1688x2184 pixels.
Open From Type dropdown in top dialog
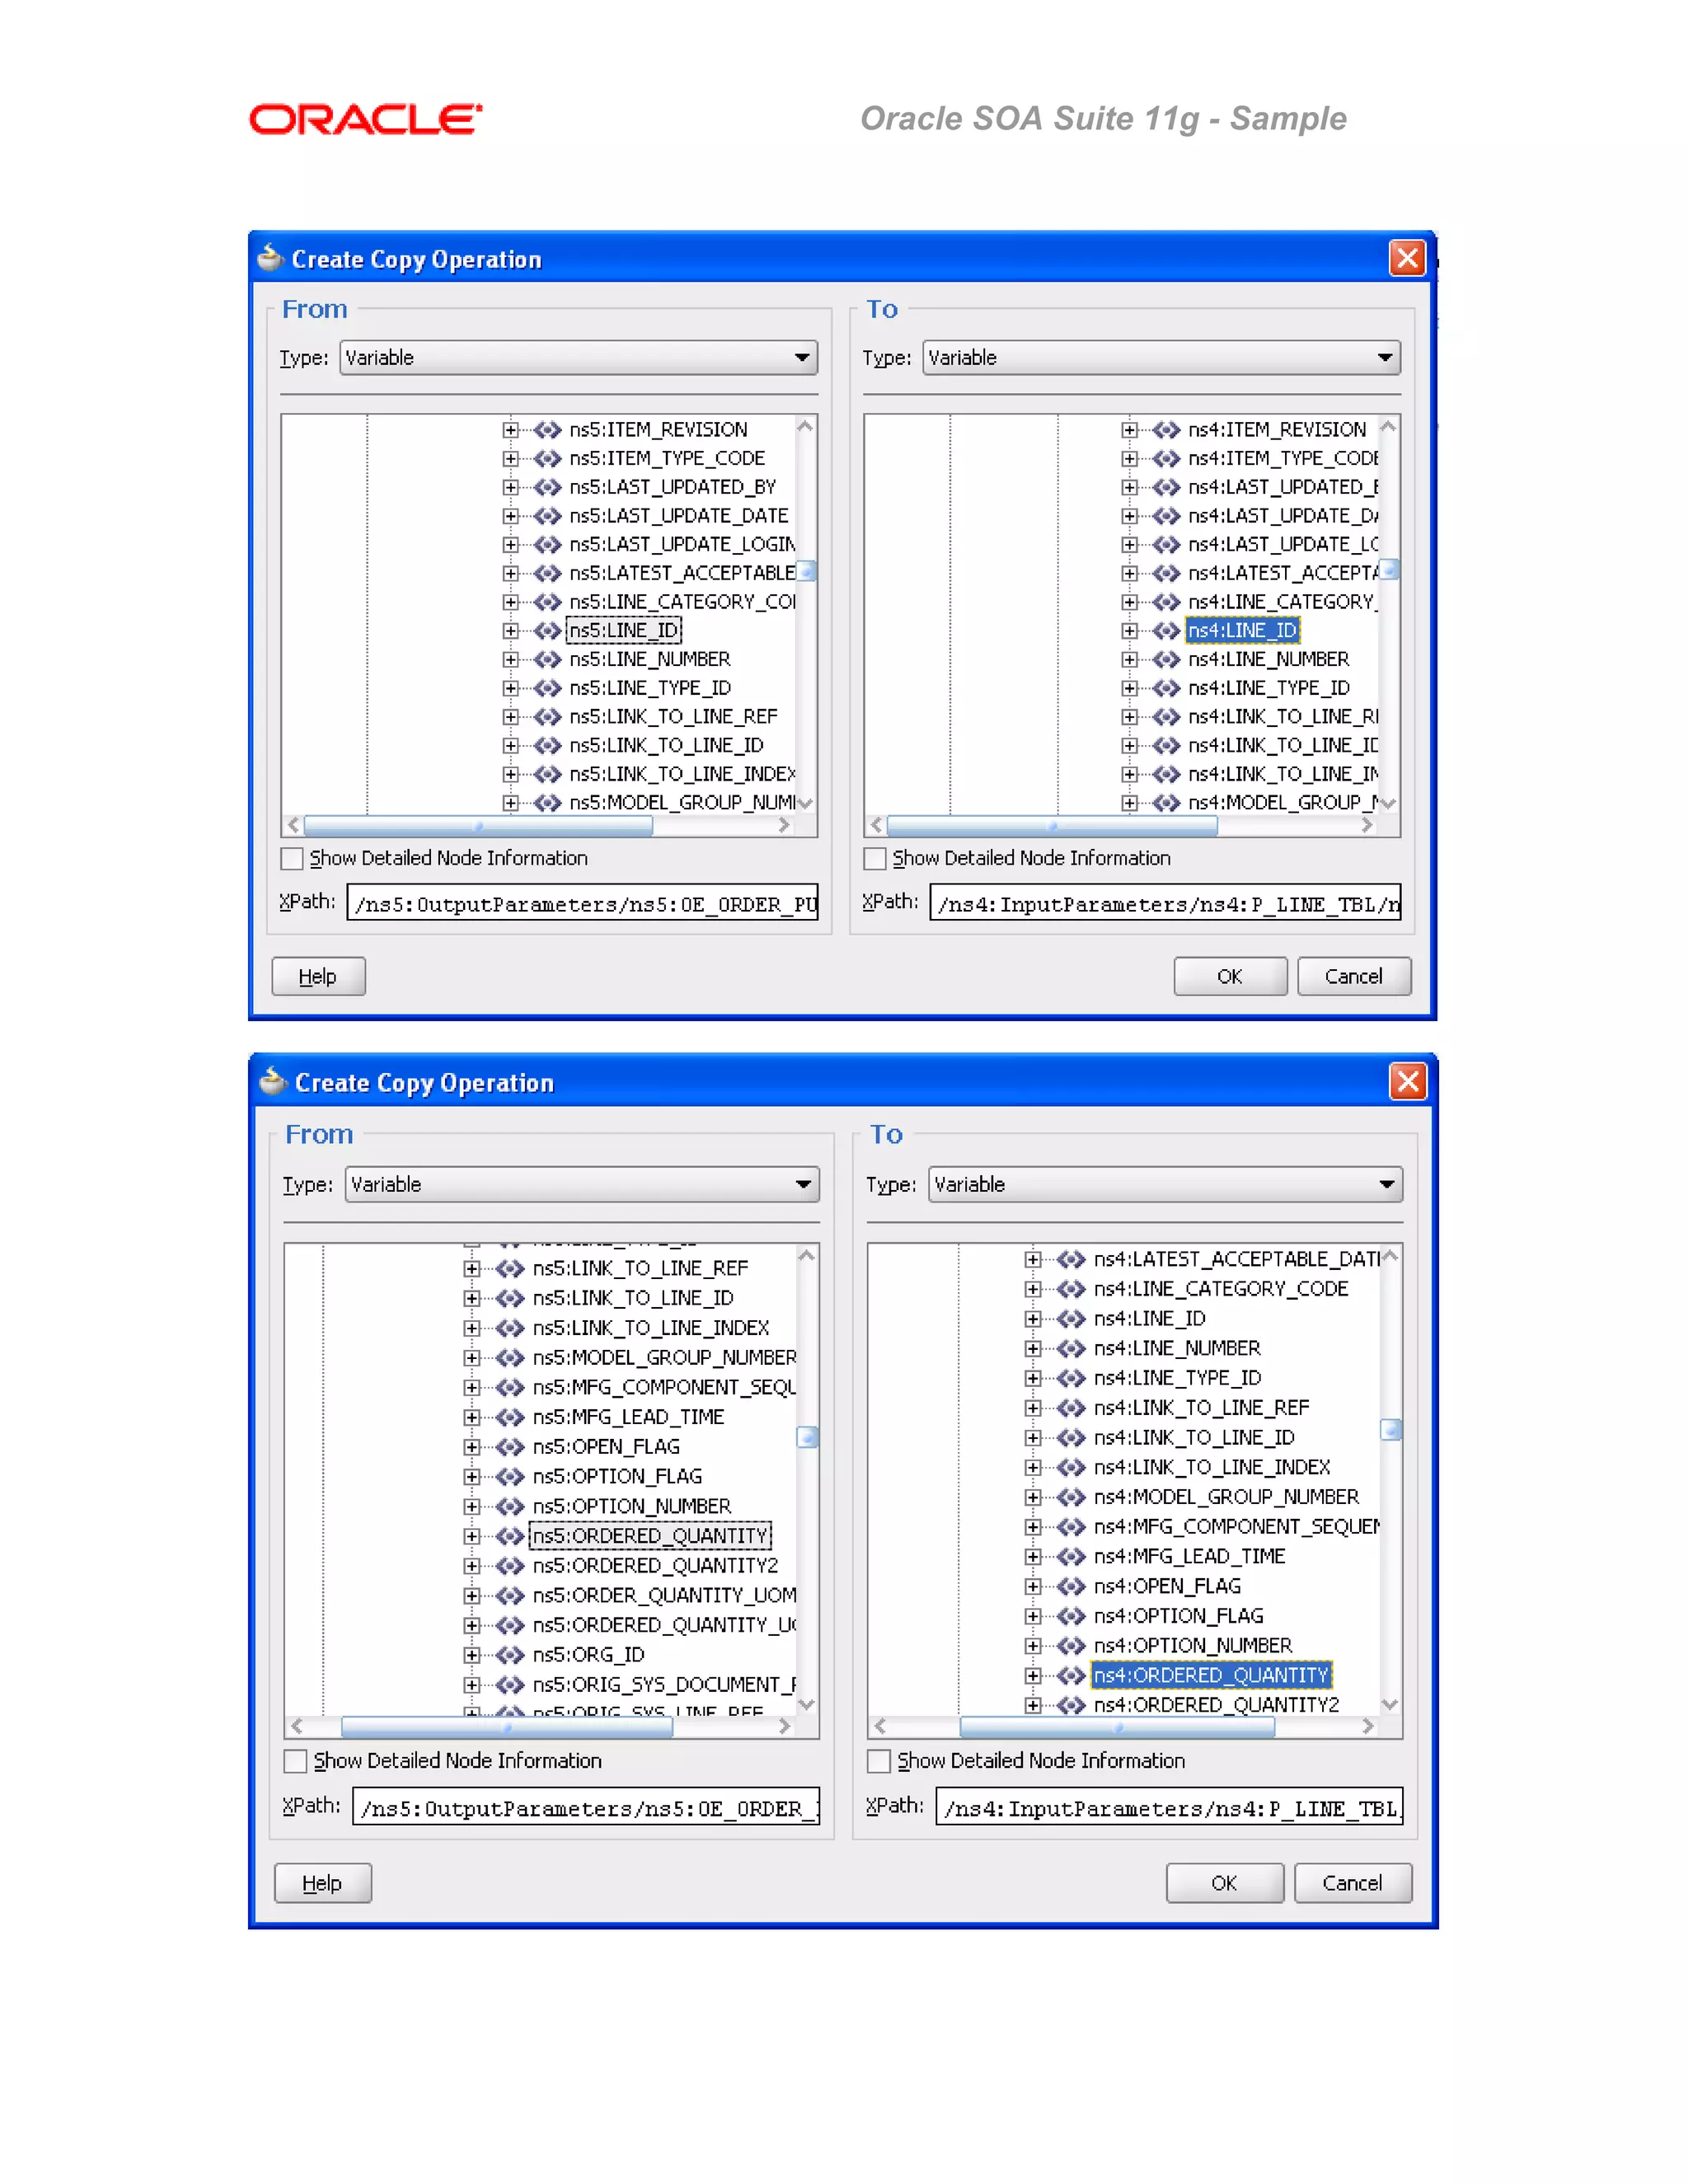coord(579,358)
